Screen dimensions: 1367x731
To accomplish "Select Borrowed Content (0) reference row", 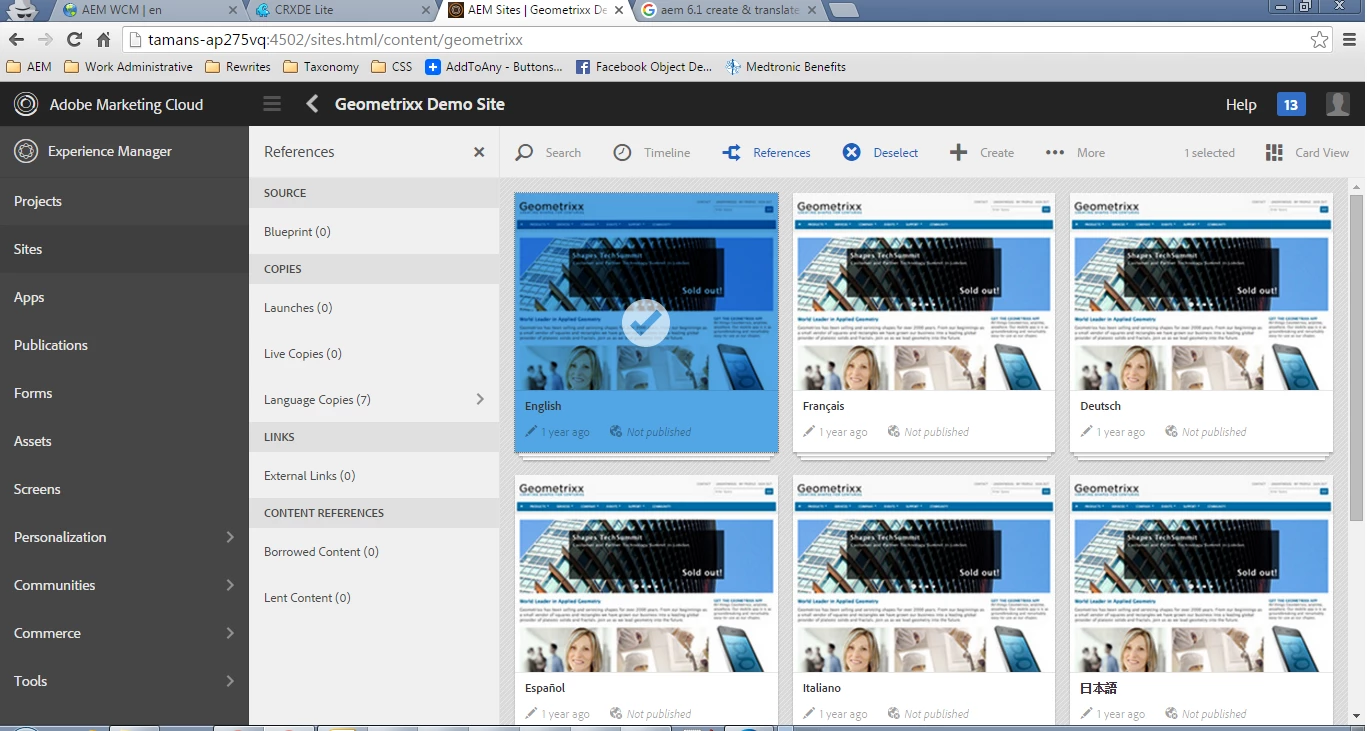I will coord(374,551).
